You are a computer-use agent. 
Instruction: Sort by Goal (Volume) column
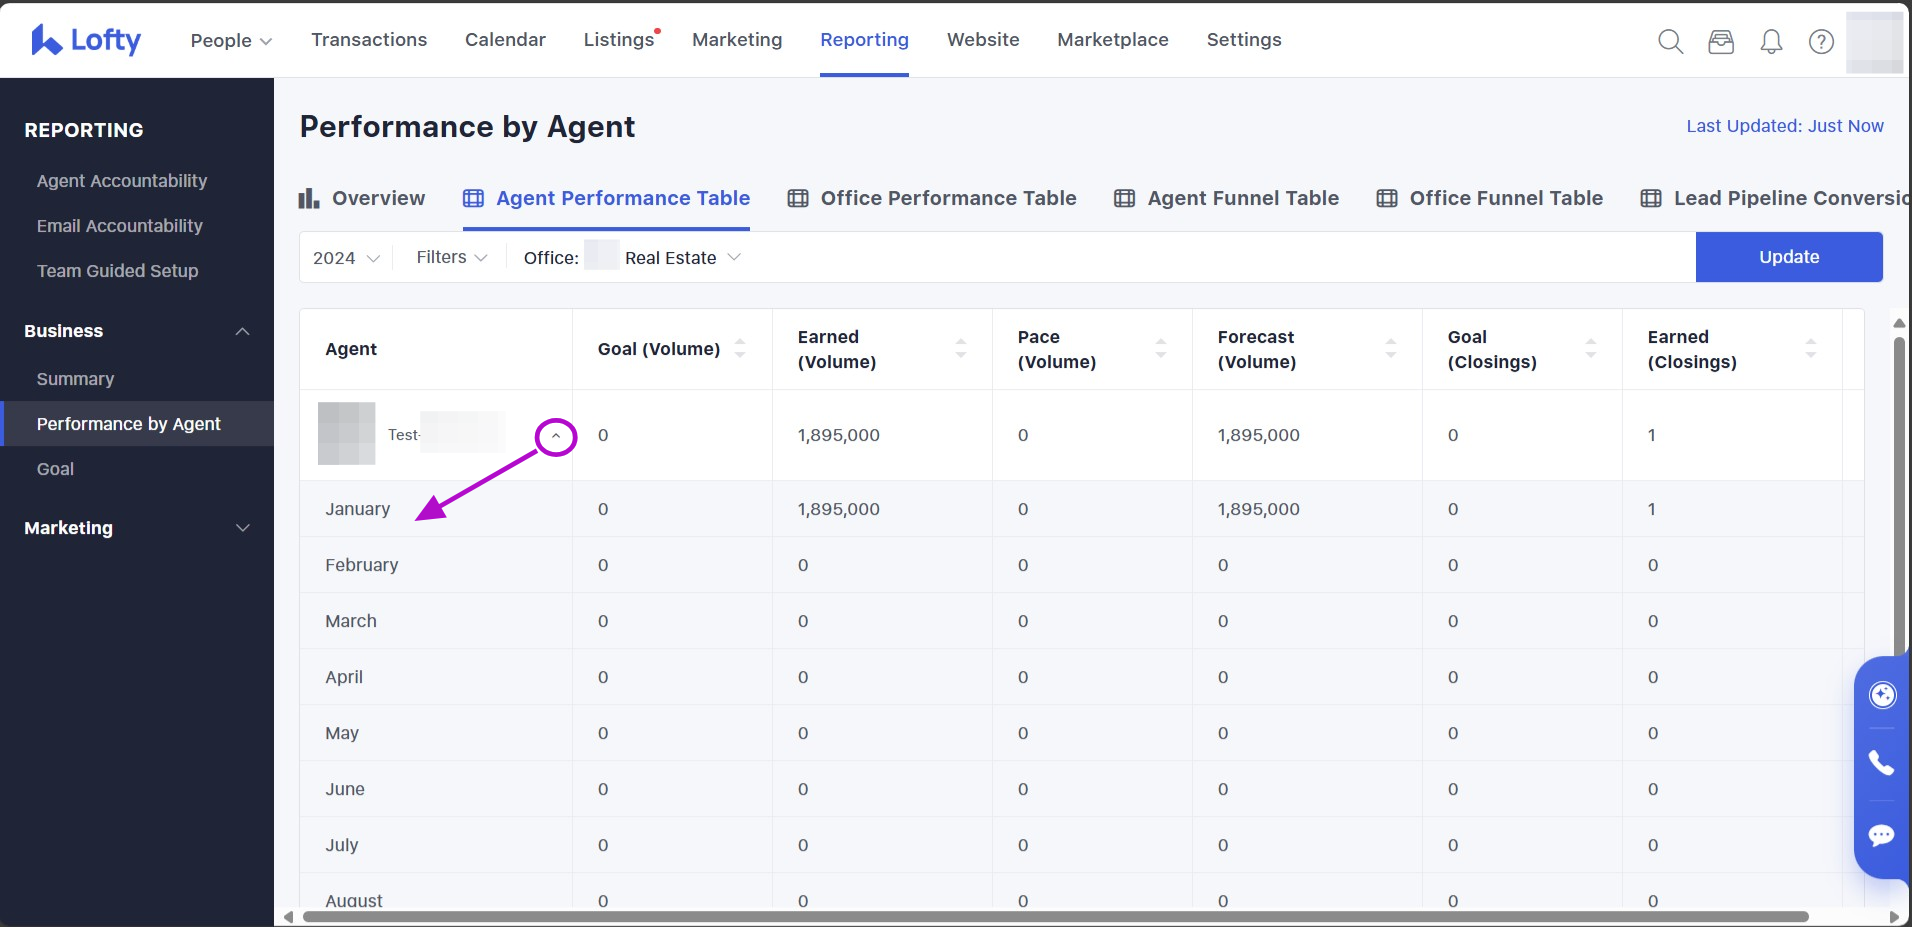click(x=740, y=348)
